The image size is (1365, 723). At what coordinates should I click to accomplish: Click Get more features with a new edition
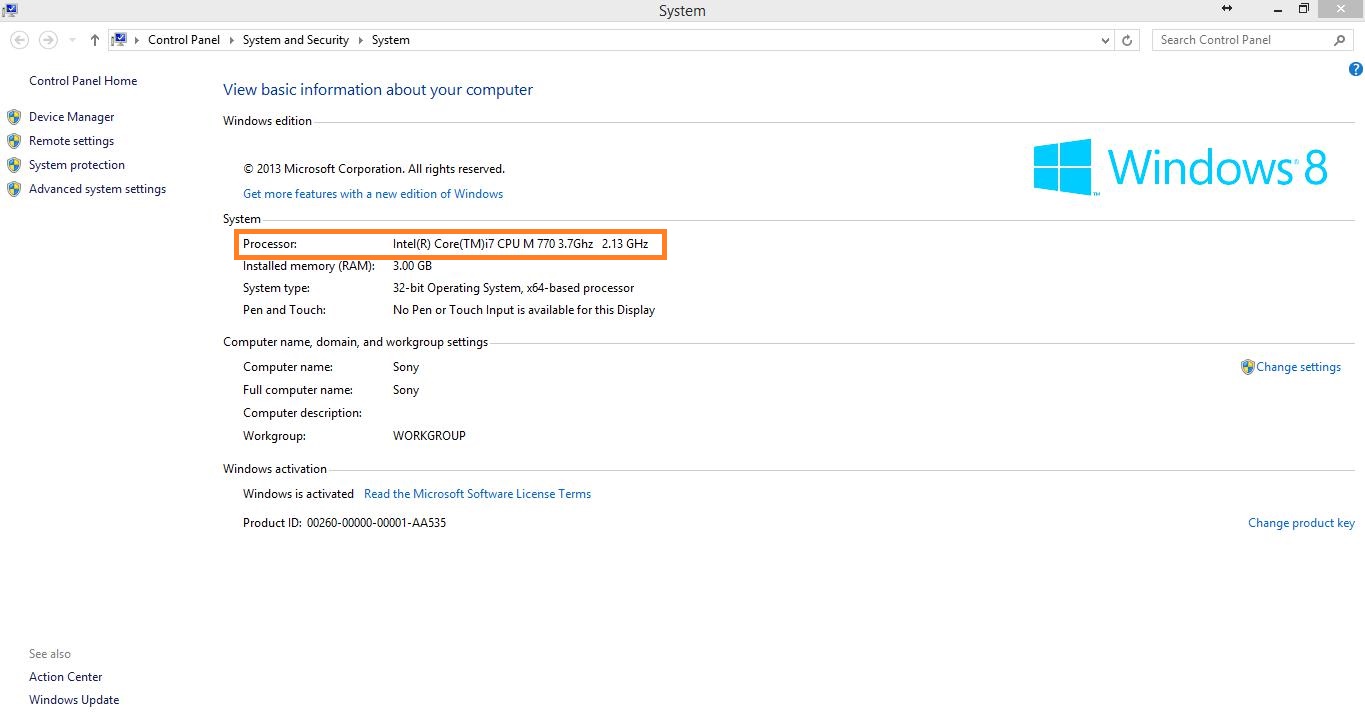(372, 193)
